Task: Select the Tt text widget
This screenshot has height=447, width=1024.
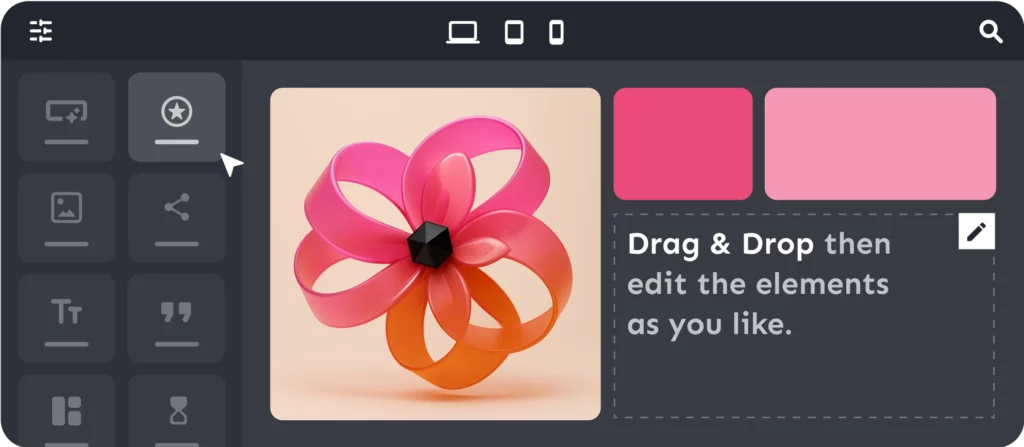Action: tap(67, 318)
